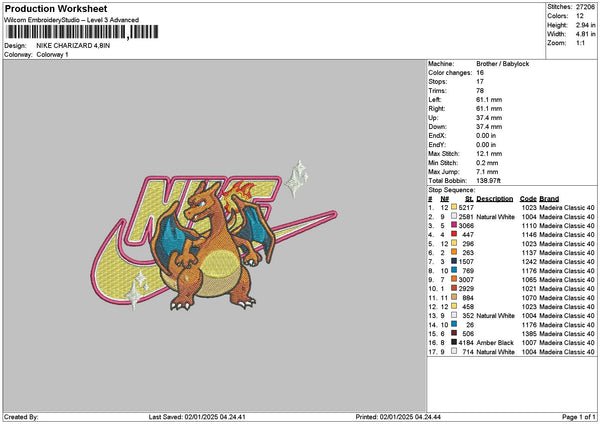Screen dimensions: 600x424
Task: Click the orange swatch in stop row 6
Action: pos(454,252)
